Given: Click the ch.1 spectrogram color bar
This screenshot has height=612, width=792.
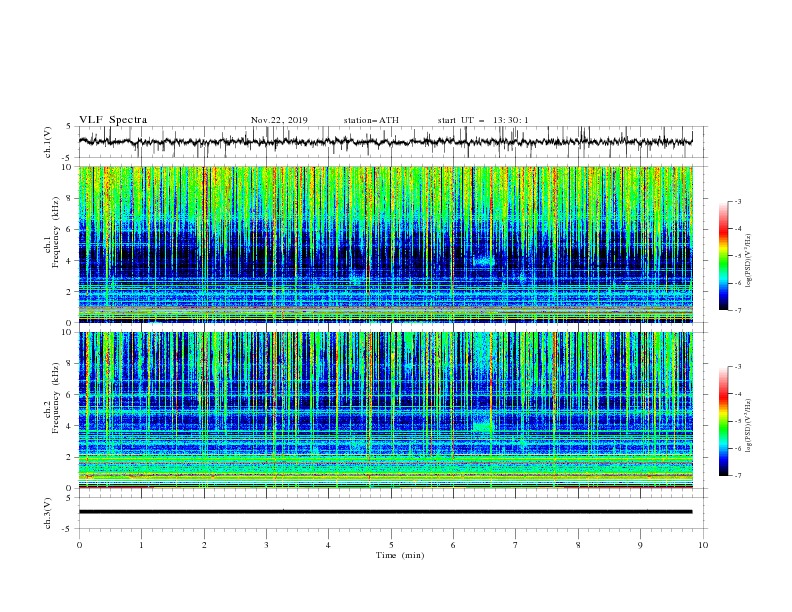Looking at the screenshot, I should 723,256.
